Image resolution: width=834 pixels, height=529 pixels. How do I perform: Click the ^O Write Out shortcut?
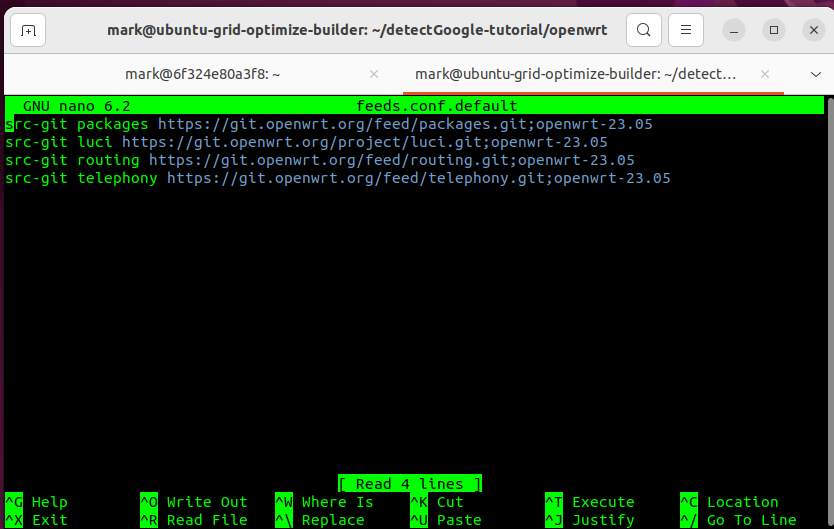[194, 502]
